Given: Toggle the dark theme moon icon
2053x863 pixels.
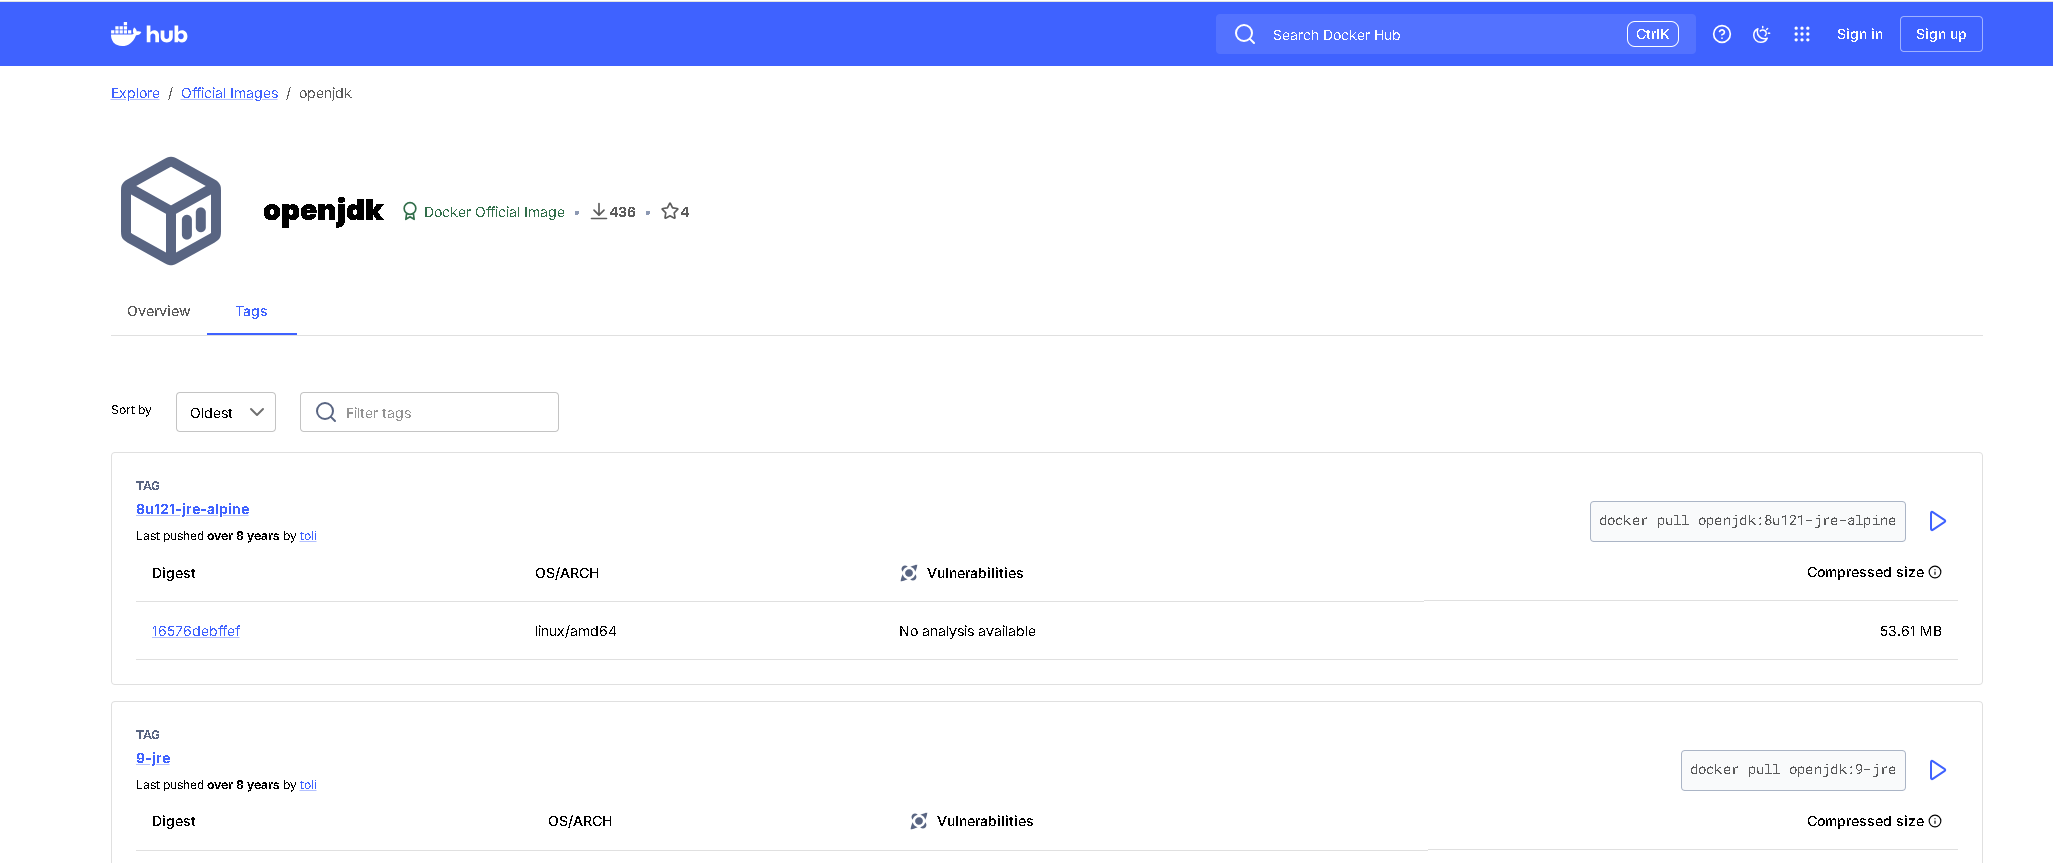Looking at the screenshot, I should 1762,34.
